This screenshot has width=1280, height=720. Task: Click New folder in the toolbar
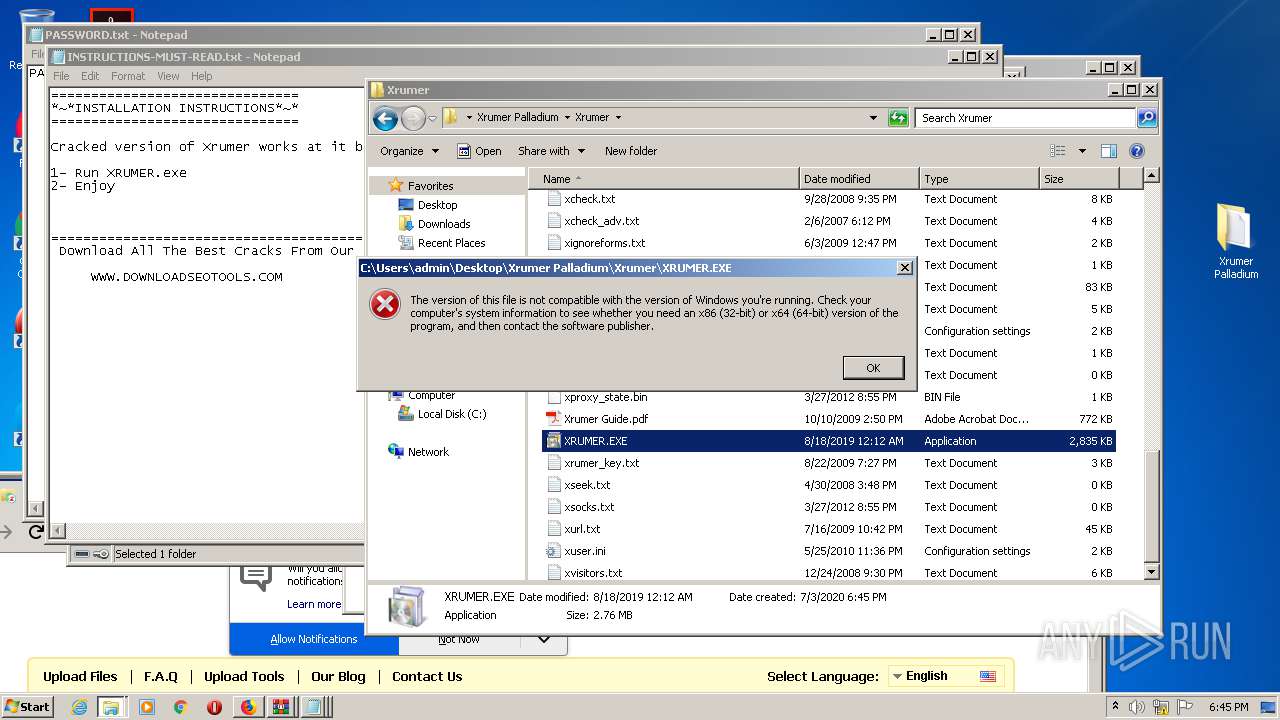coord(631,151)
